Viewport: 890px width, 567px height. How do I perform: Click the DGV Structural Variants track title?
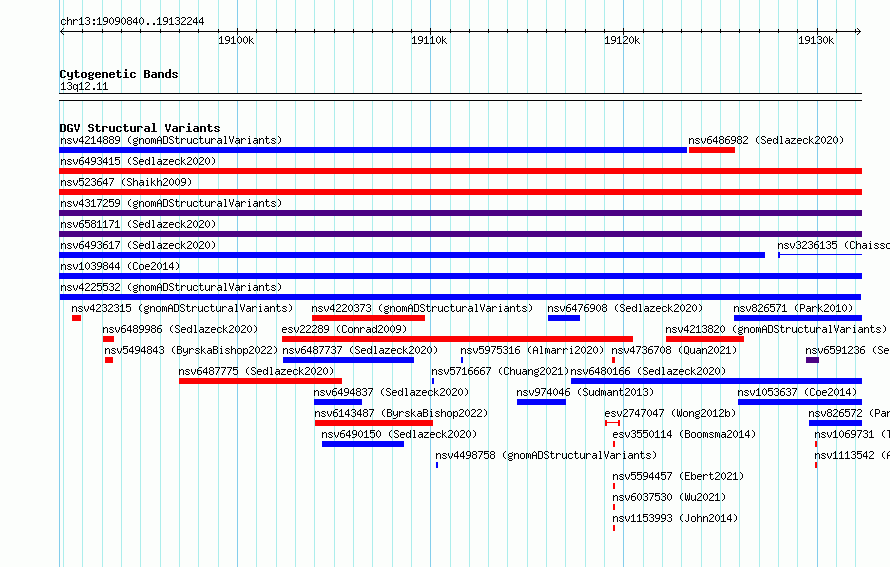(140, 128)
